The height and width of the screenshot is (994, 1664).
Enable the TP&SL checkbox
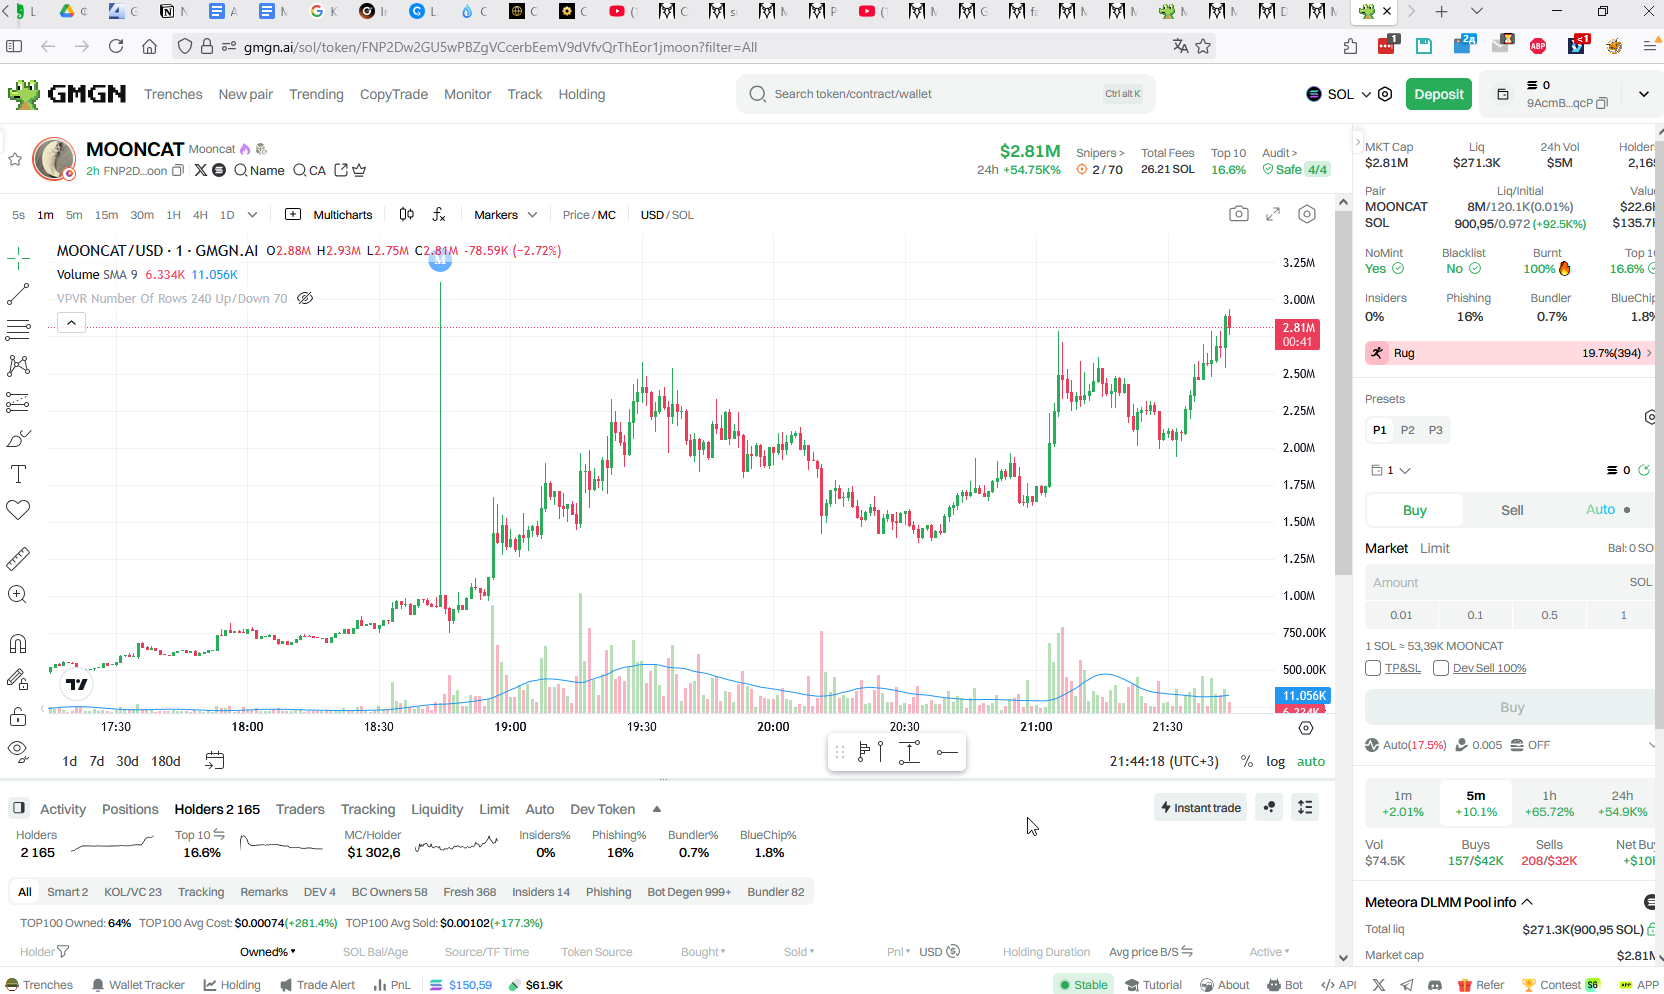click(1373, 668)
